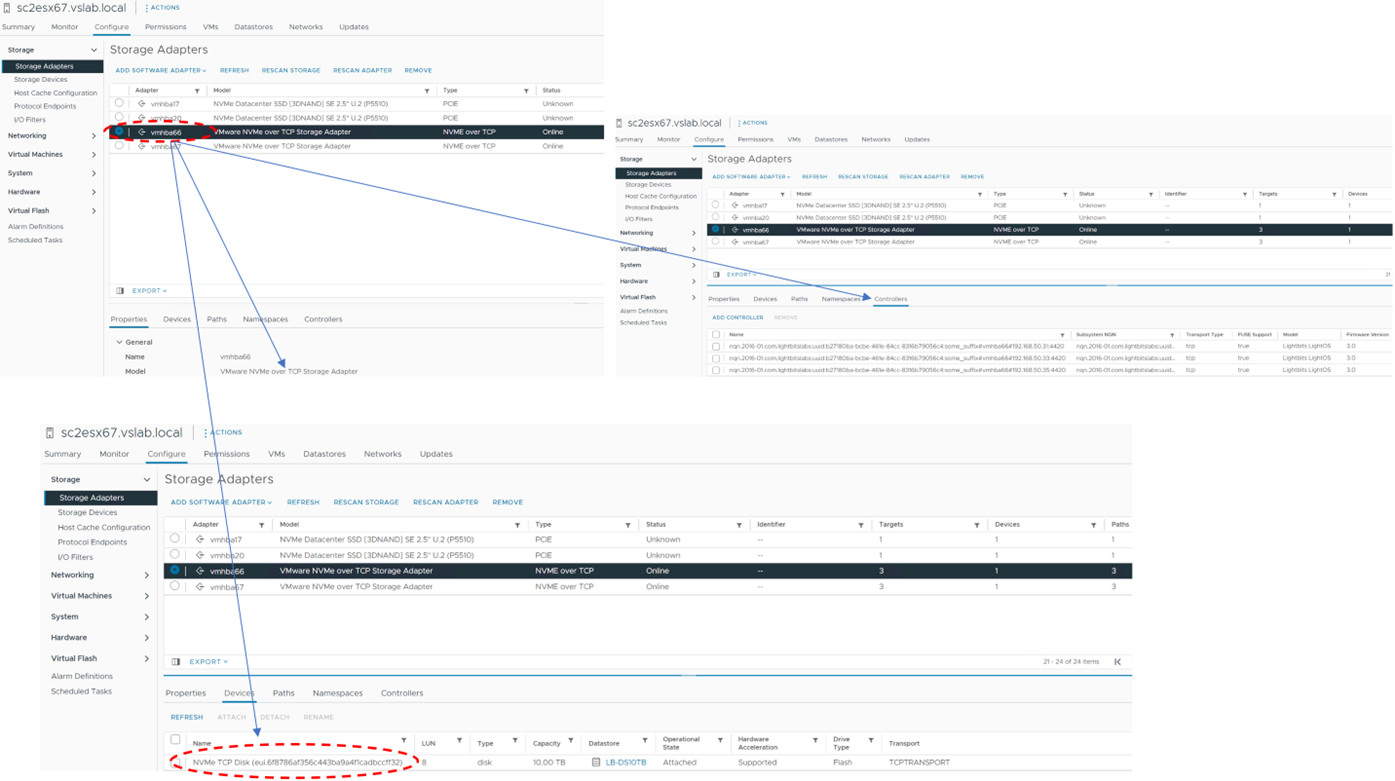Screen dimensions: 1395x781
Task: Click Remove in the Devices view adapter toolbar
Action: point(508,503)
